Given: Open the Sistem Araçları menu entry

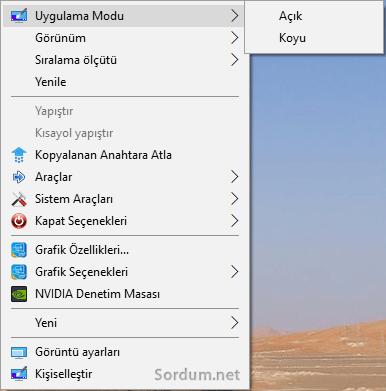Looking at the screenshot, I should coord(125,199).
